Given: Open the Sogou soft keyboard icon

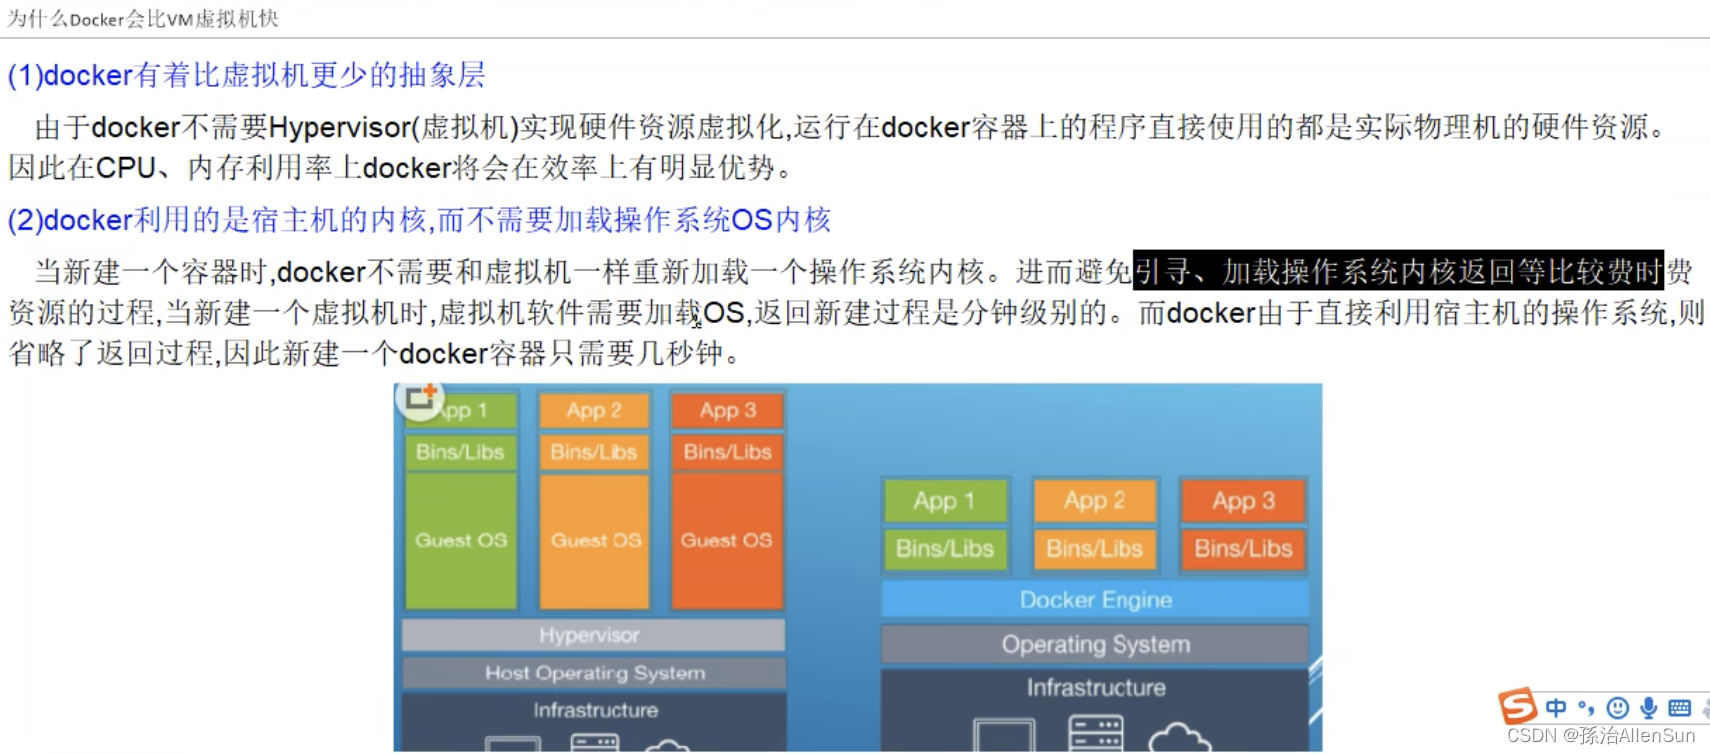Looking at the screenshot, I should click(x=1680, y=708).
